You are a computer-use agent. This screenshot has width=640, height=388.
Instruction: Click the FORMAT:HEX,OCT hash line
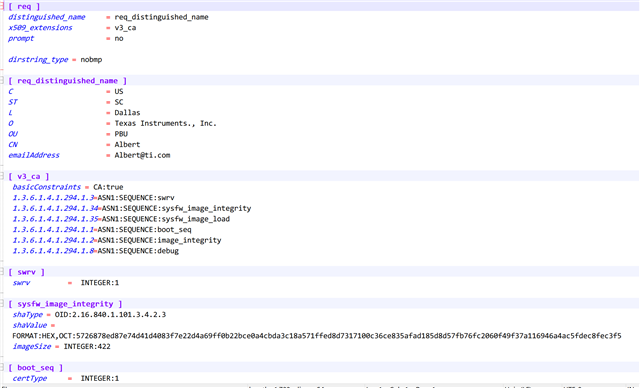click(317, 335)
